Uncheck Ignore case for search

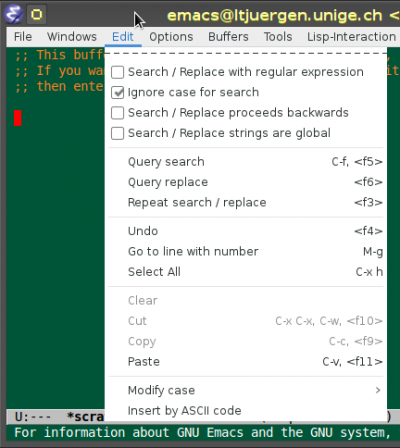[x=246, y=92]
